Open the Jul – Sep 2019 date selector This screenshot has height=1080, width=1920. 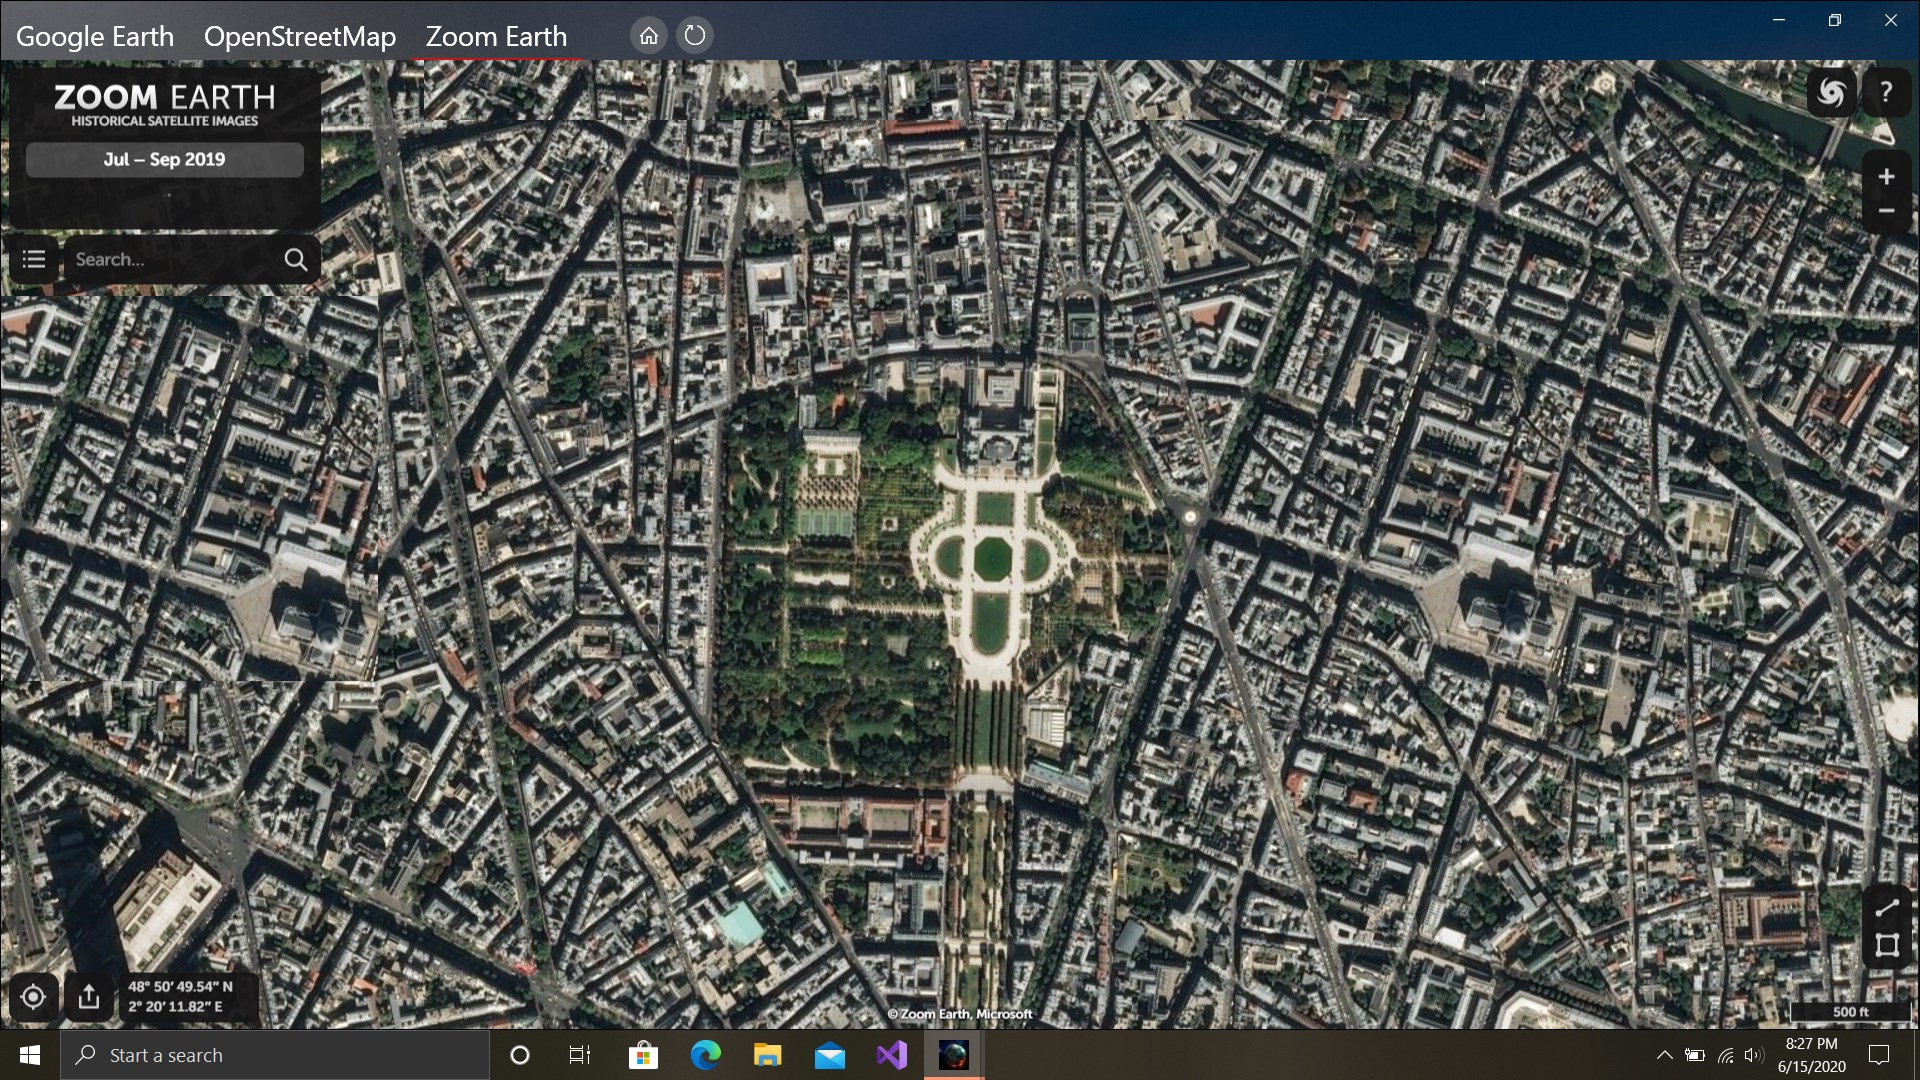click(x=164, y=158)
